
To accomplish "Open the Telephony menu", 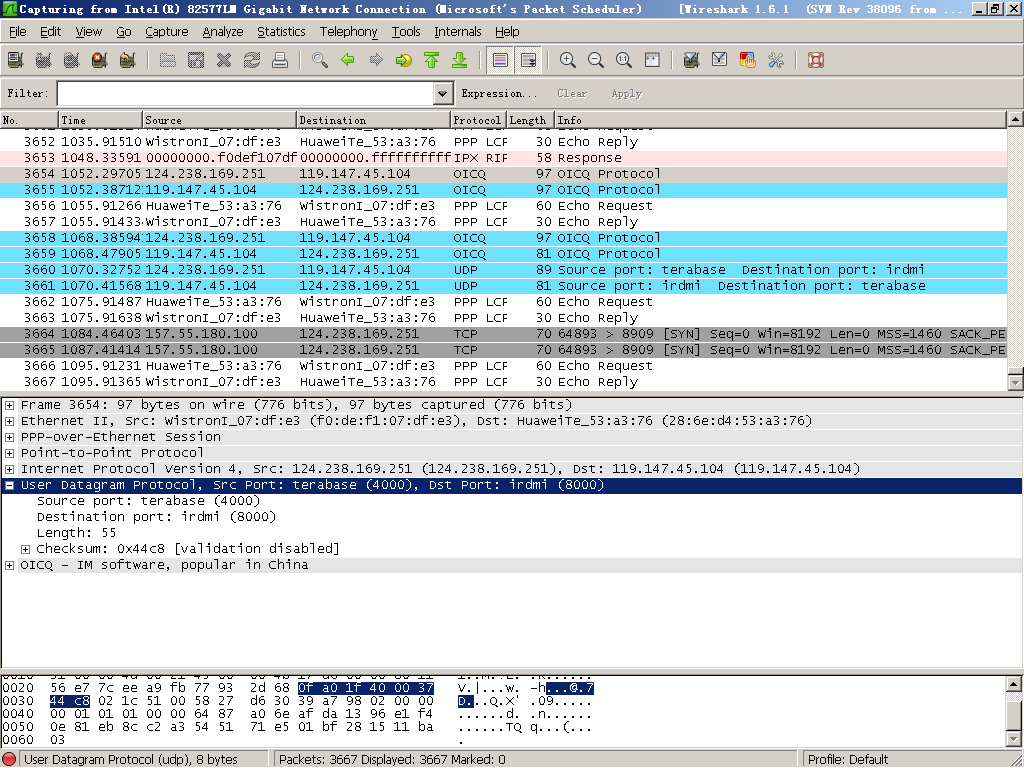I will tap(348, 31).
